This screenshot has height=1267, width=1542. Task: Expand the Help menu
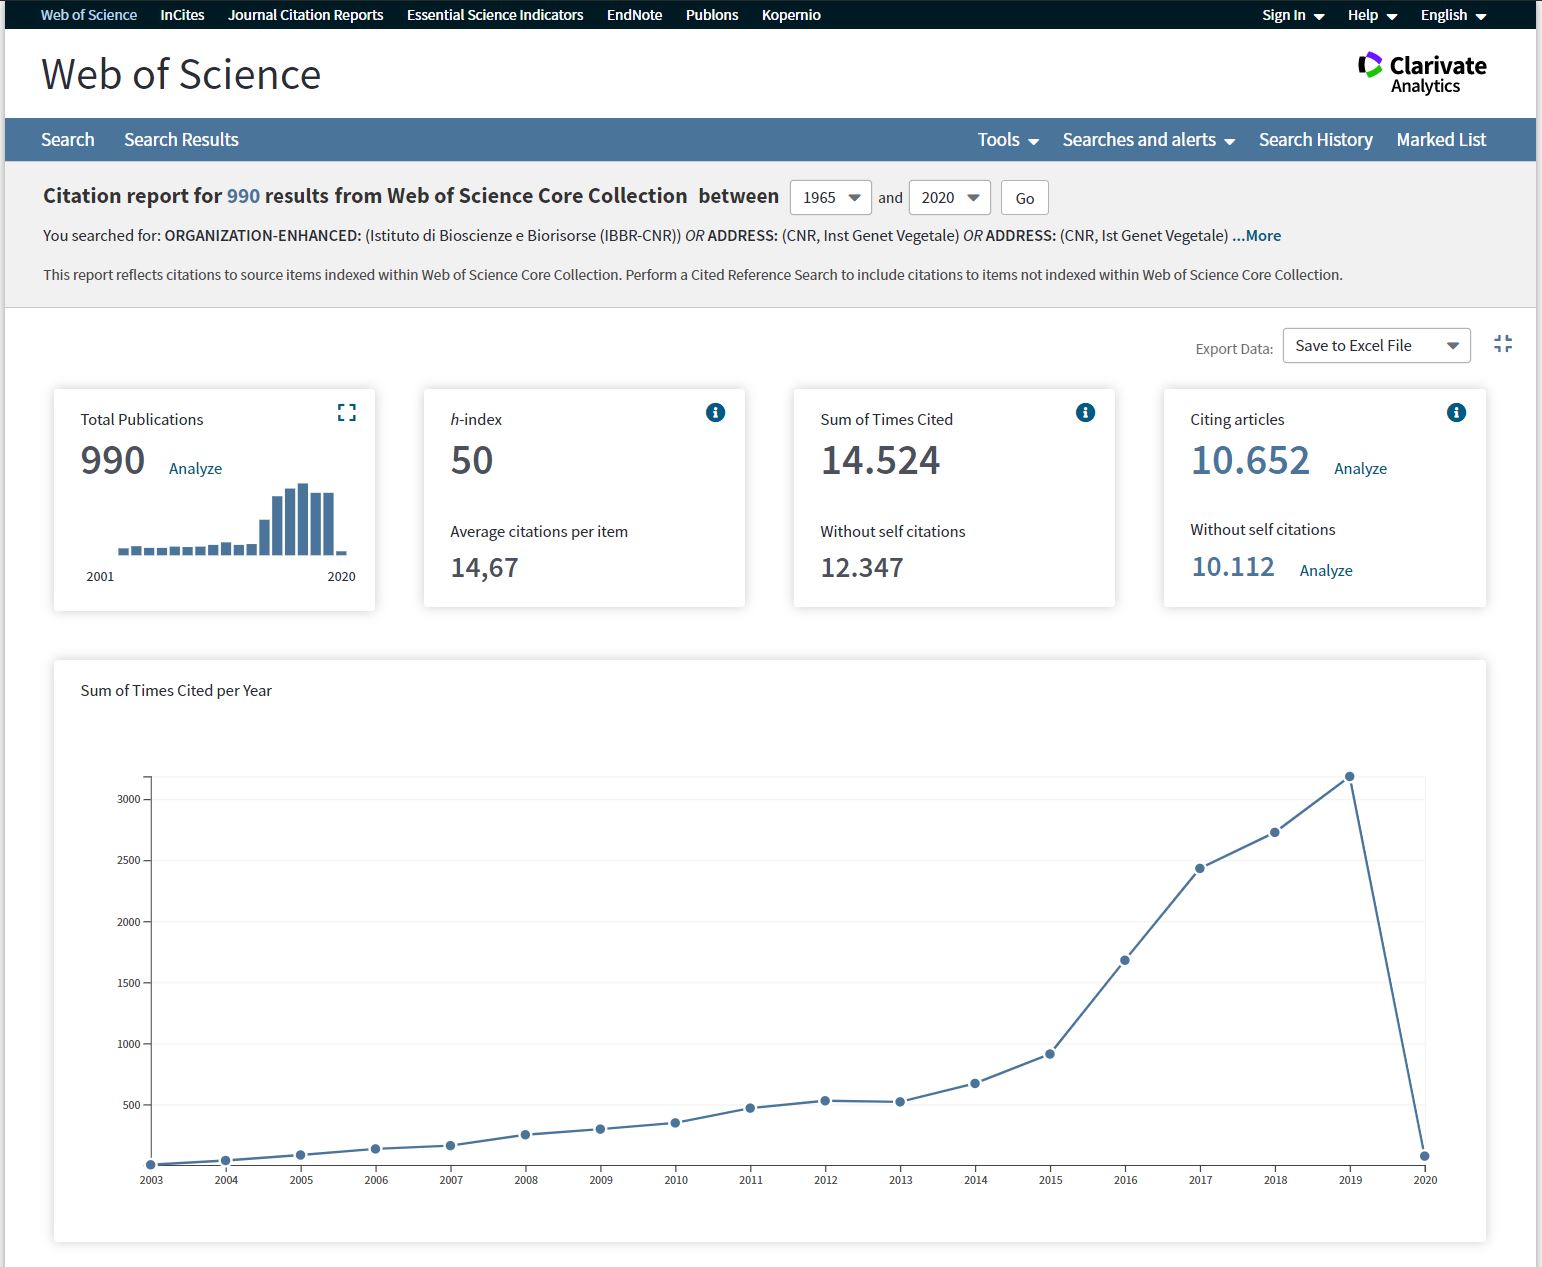[x=1372, y=15]
